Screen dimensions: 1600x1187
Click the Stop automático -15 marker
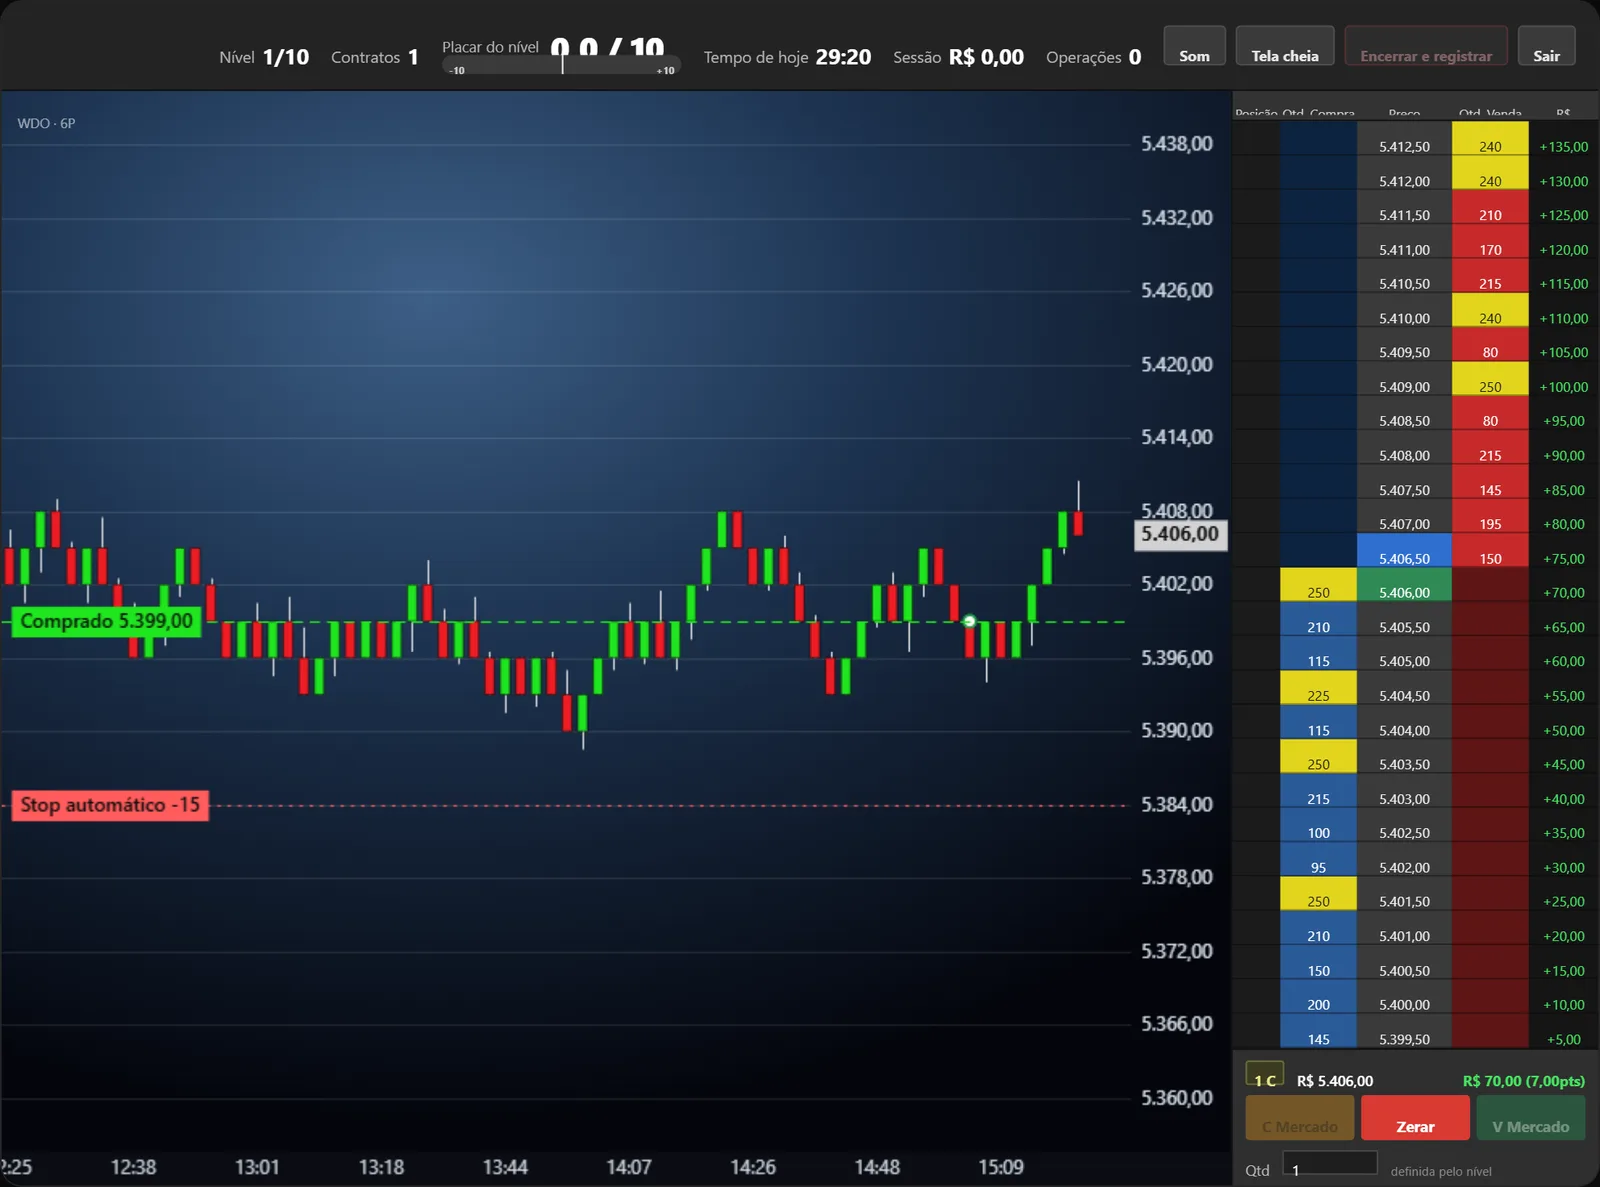point(110,805)
